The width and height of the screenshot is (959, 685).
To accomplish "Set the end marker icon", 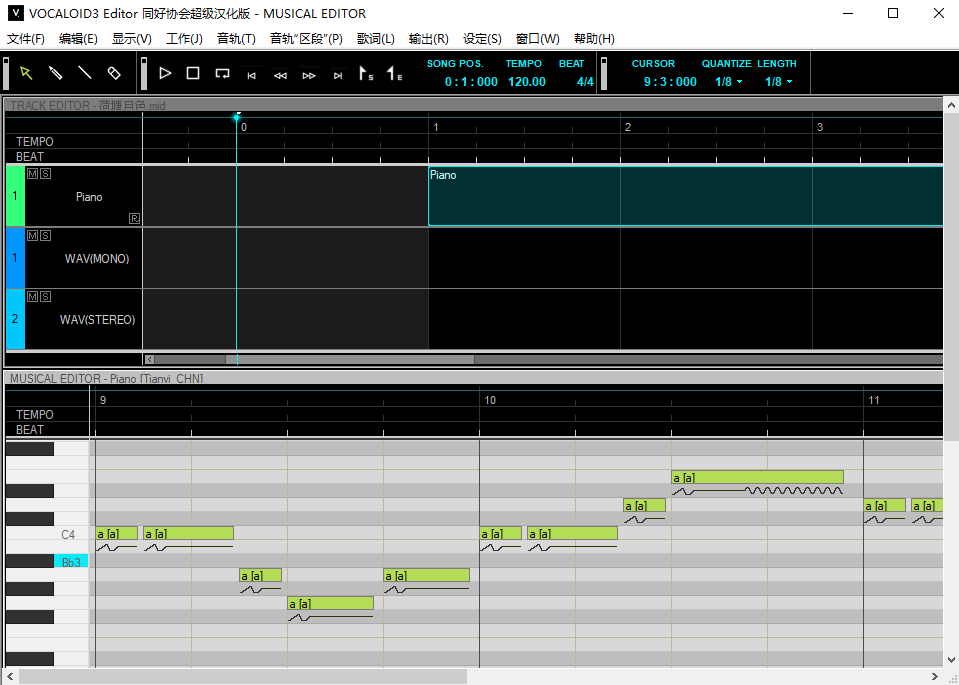I will 394,74.
